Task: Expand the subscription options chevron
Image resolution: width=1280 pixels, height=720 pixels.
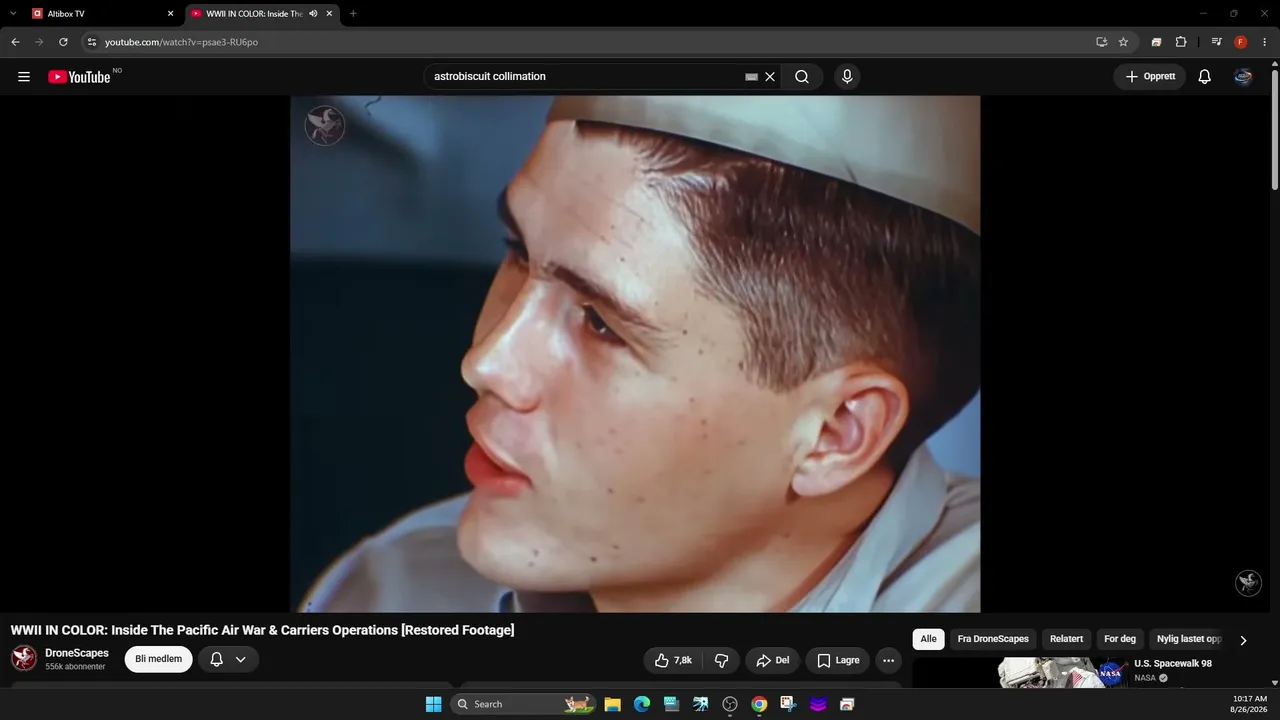Action: [x=241, y=659]
